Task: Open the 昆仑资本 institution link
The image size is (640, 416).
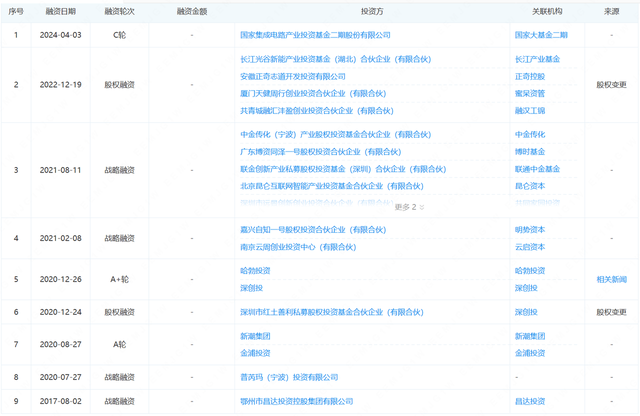Action: pyautogui.click(x=530, y=186)
